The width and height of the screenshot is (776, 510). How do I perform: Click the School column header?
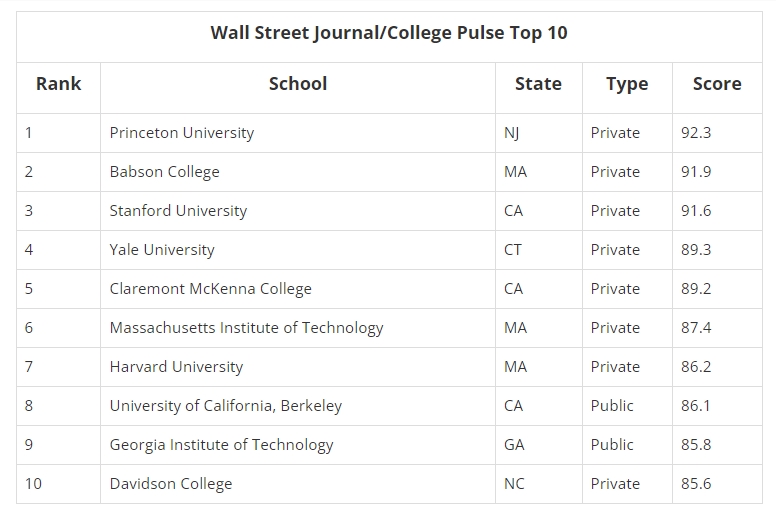pos(298,84)
